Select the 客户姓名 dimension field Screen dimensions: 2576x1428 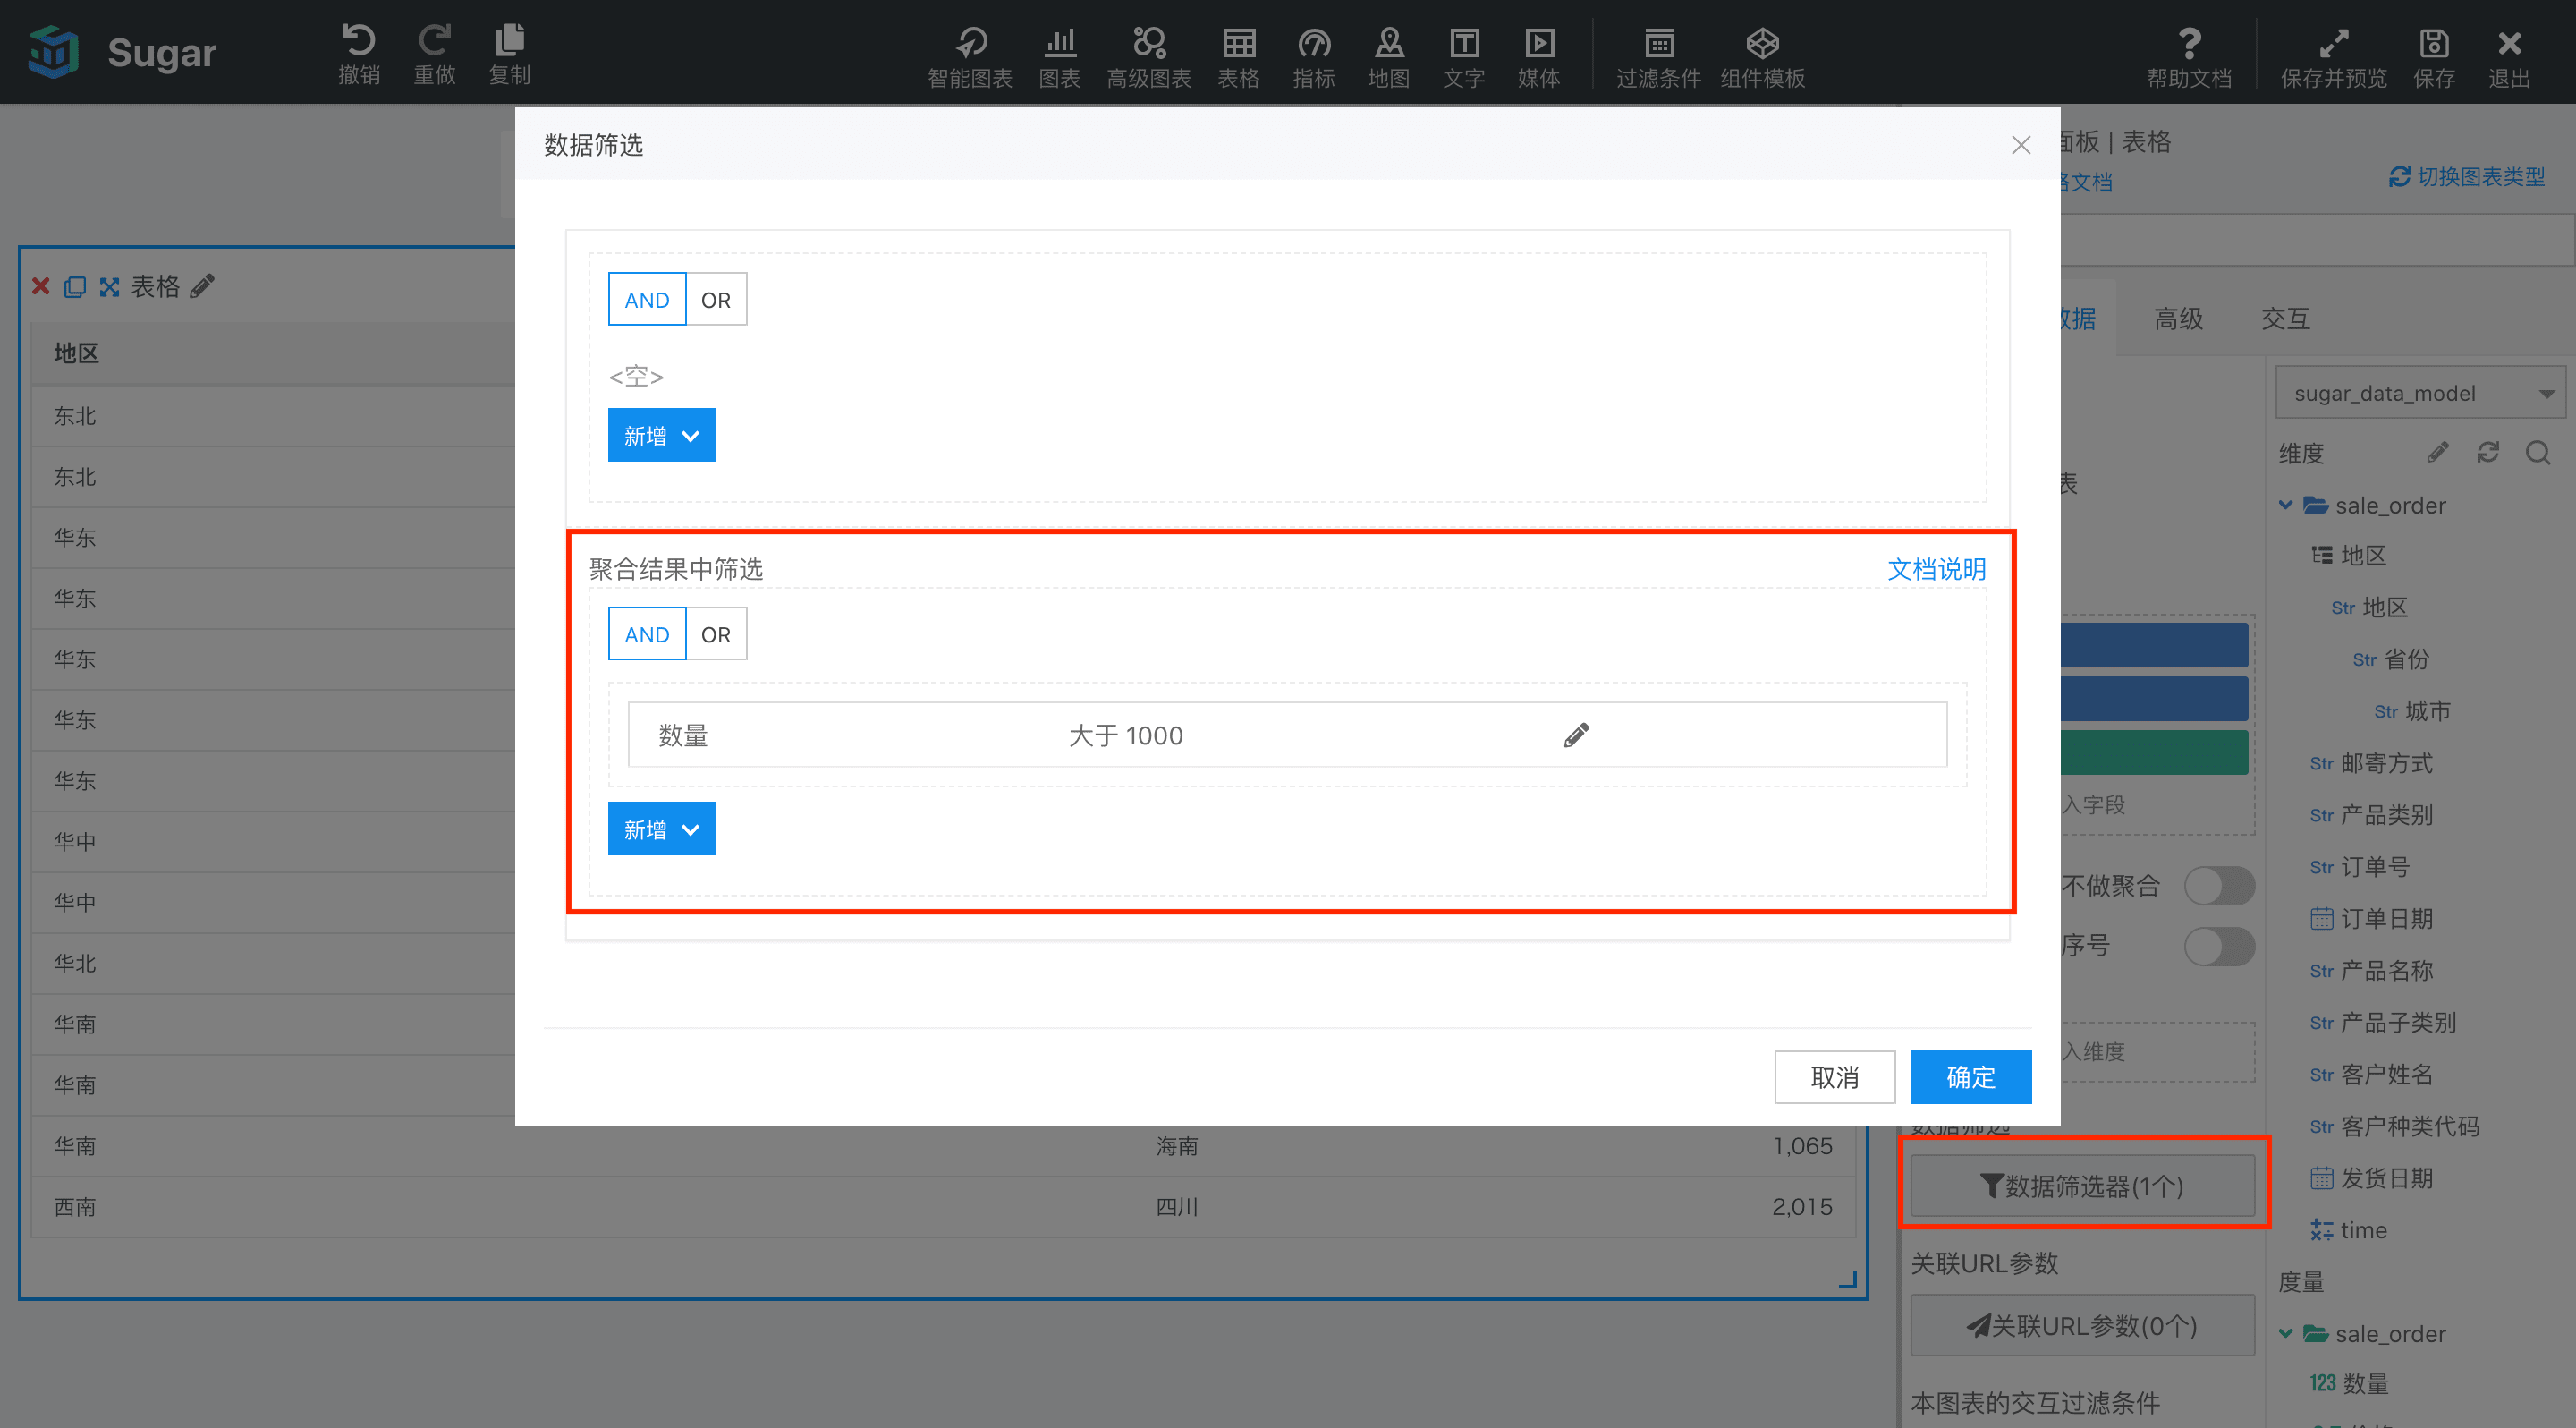click(2371, 1074)
